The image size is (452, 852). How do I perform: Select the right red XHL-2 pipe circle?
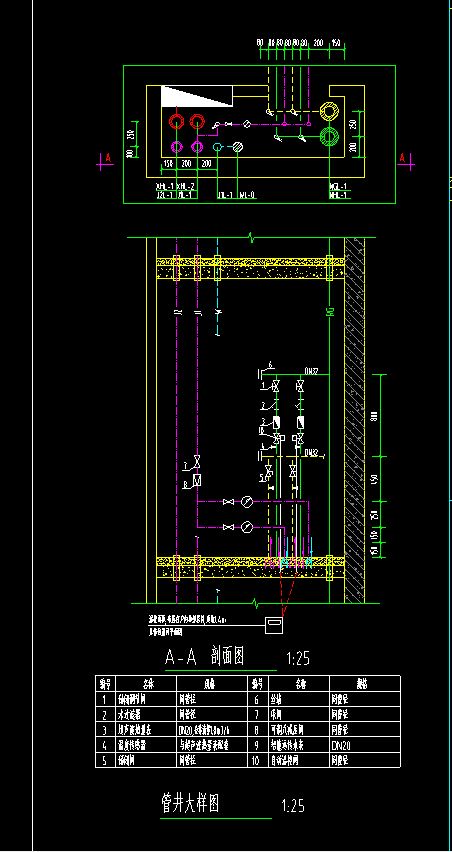point(196,122)
